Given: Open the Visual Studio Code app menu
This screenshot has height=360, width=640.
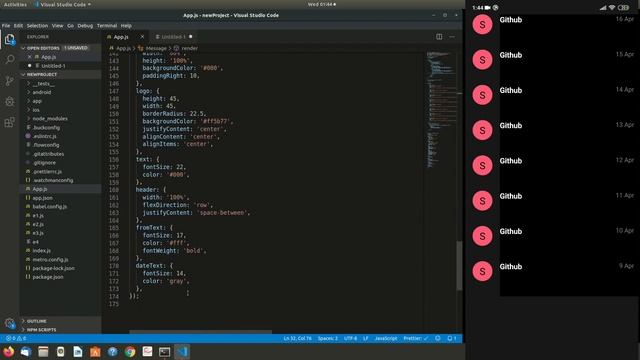Looking at the screenshot, I should point(62,4).
